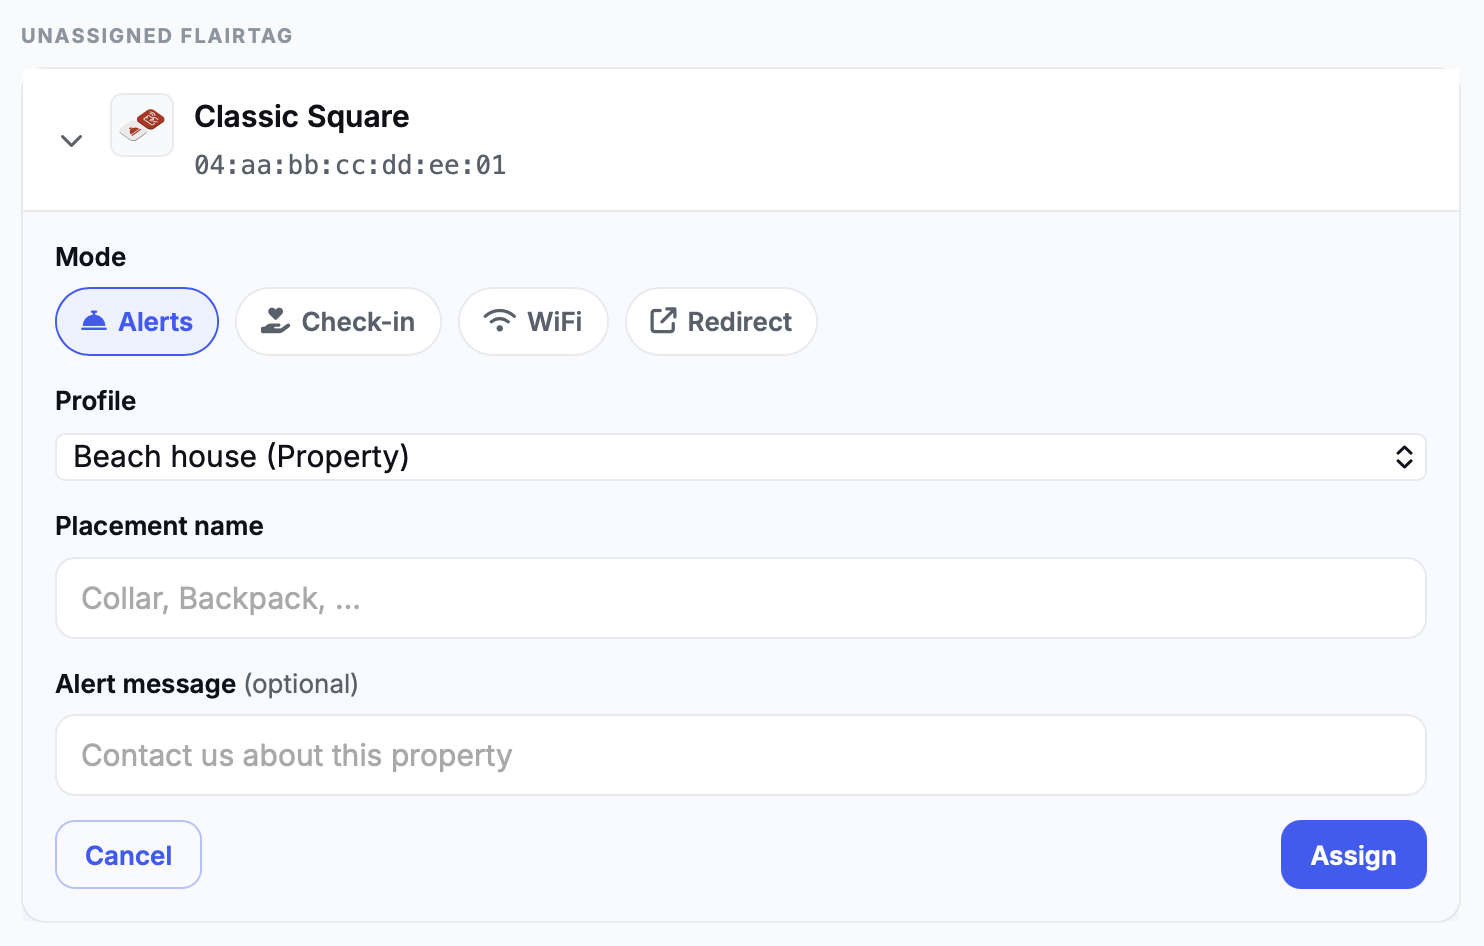This screenshot has width=1484, height=946.
Task: Focus the Alert message field
Action: 741,755
